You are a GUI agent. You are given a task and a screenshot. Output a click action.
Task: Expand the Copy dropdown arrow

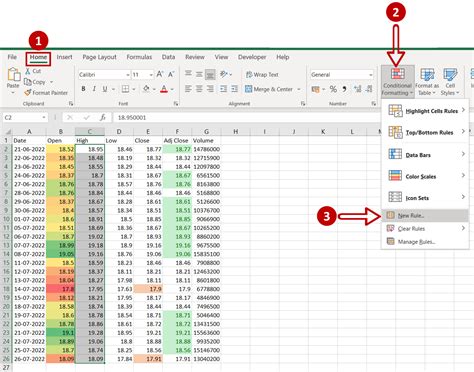(x=51, y=82)
